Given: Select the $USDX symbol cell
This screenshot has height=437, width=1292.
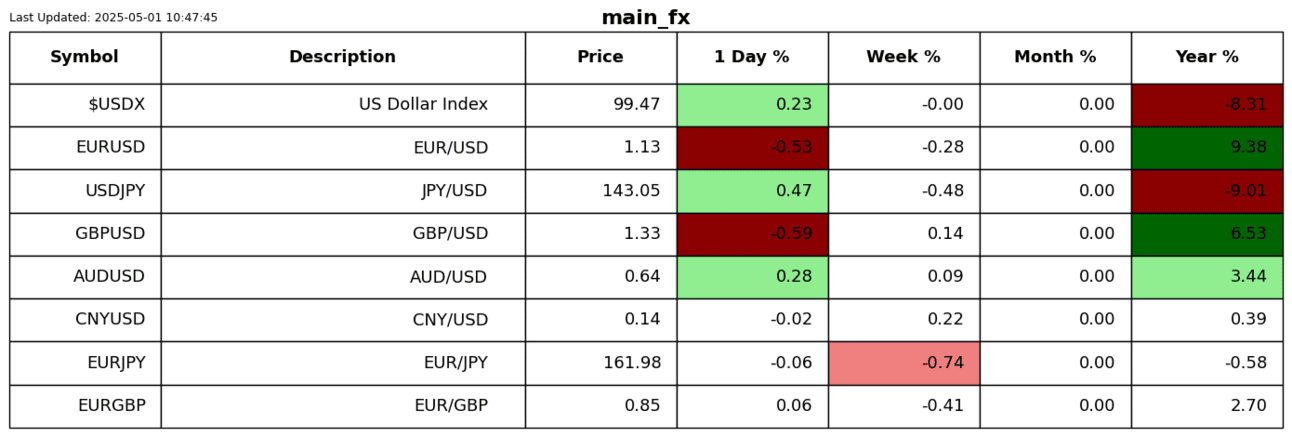Looking at the screenshot, I should [85, 104].
